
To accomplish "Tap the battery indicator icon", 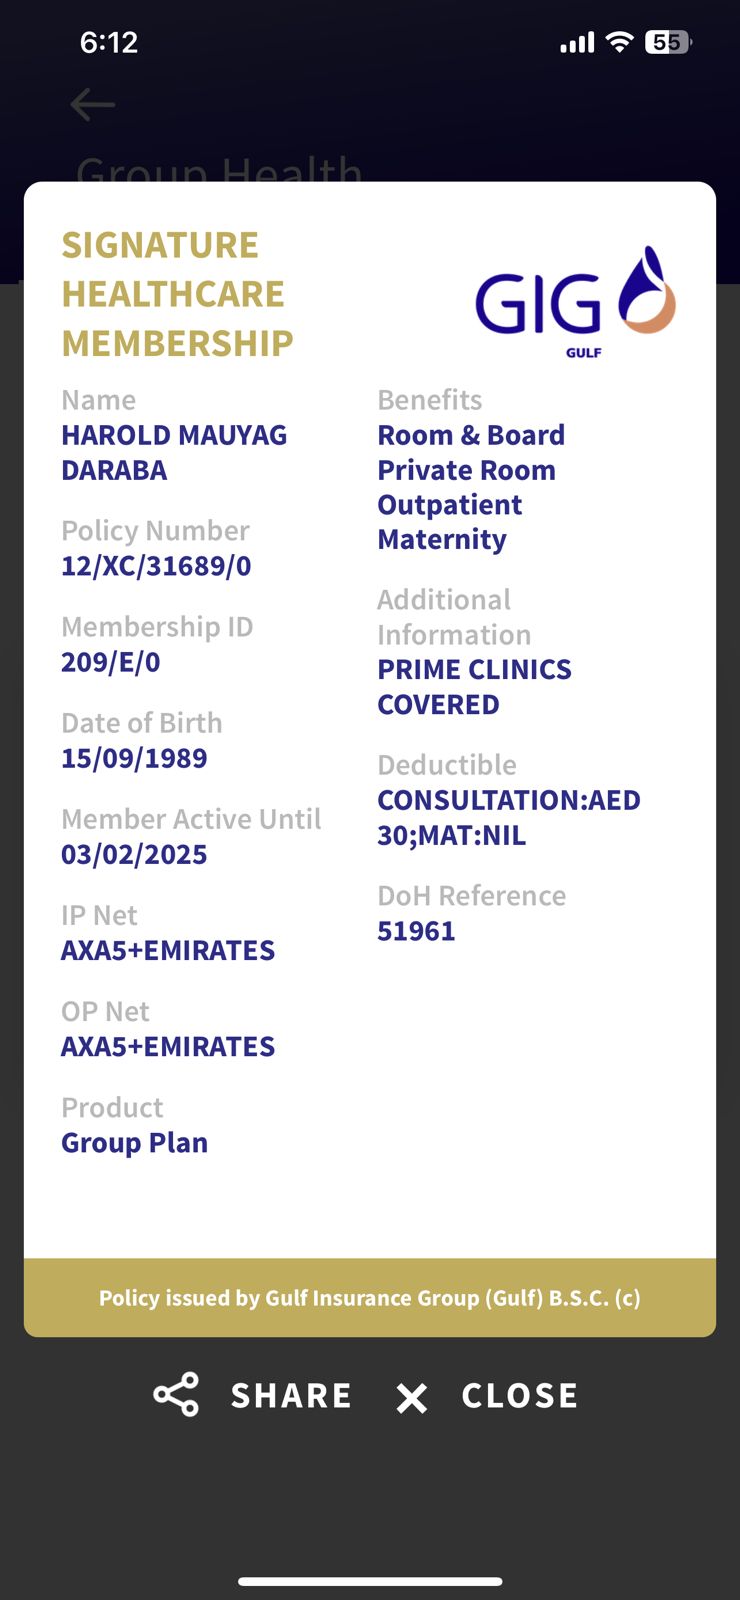I will [x=668, y=42].
